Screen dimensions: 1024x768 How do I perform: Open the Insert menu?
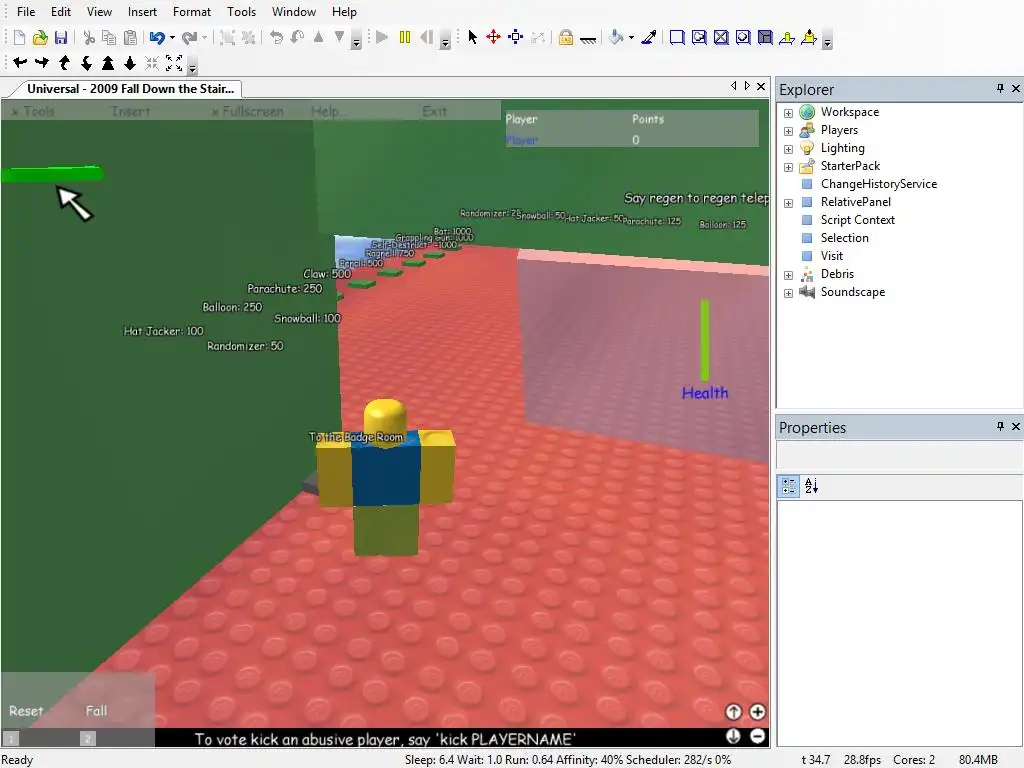click(142, 12)
